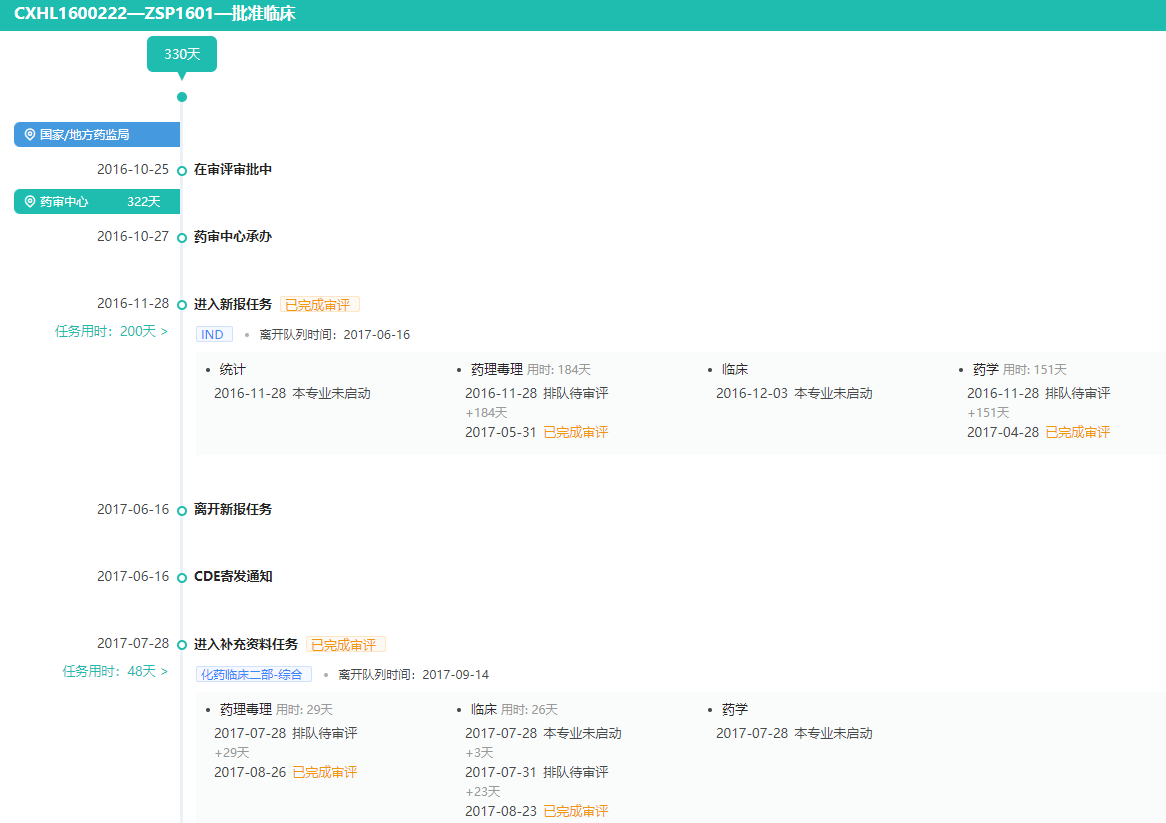Click the IND tag label
The width and height of the screenshot is (1166, 823).
[214, 335]
